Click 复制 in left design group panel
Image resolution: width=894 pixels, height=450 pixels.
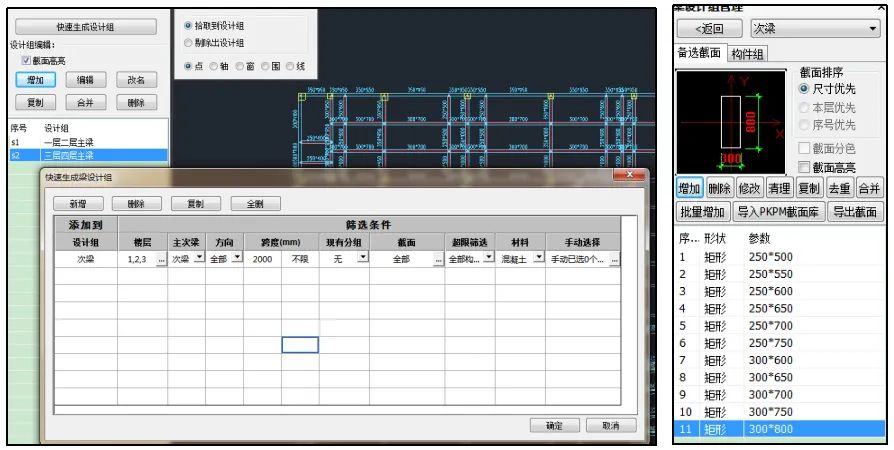point(35,103)
